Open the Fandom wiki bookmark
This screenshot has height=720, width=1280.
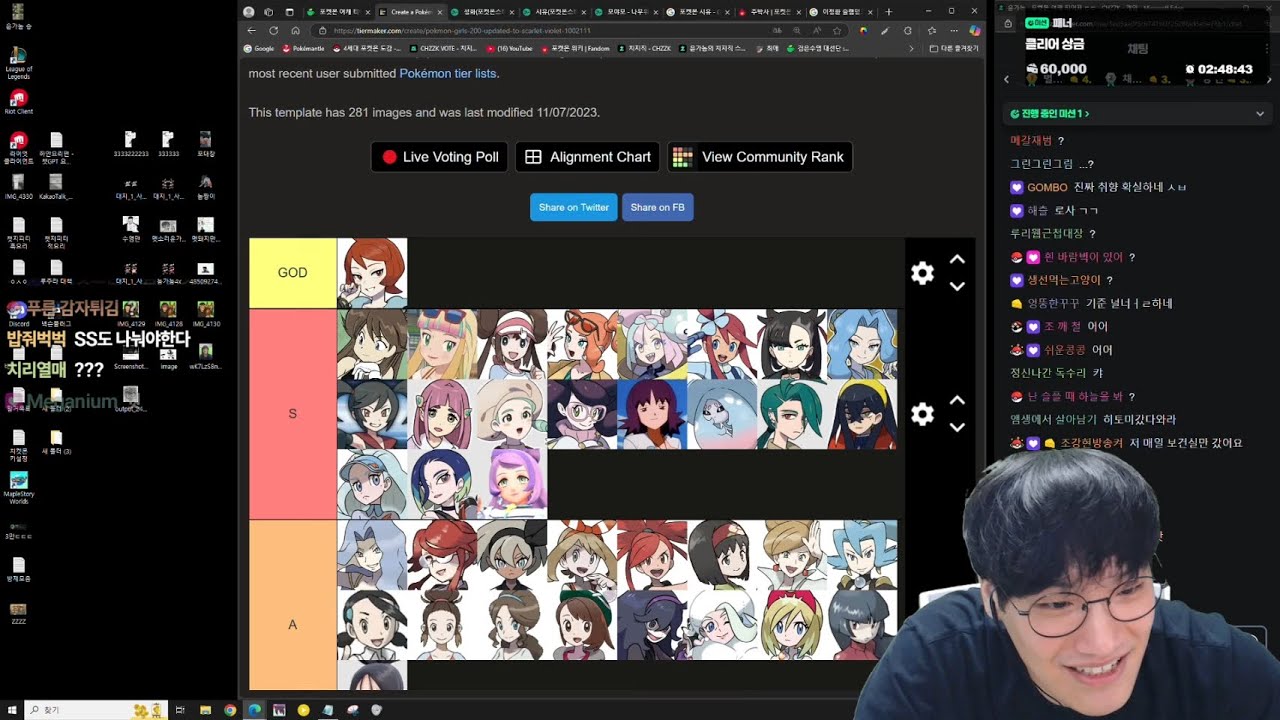(x=575, y=48)
